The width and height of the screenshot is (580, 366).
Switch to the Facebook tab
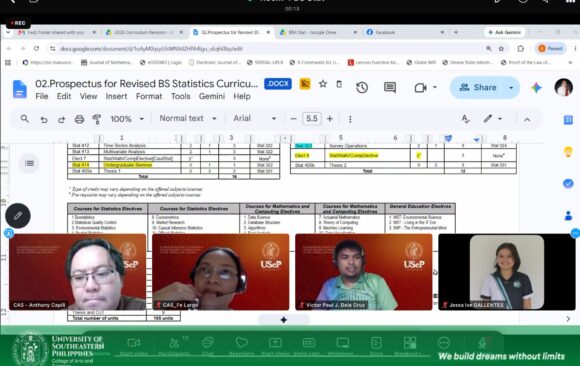click(x=405, y=33)
